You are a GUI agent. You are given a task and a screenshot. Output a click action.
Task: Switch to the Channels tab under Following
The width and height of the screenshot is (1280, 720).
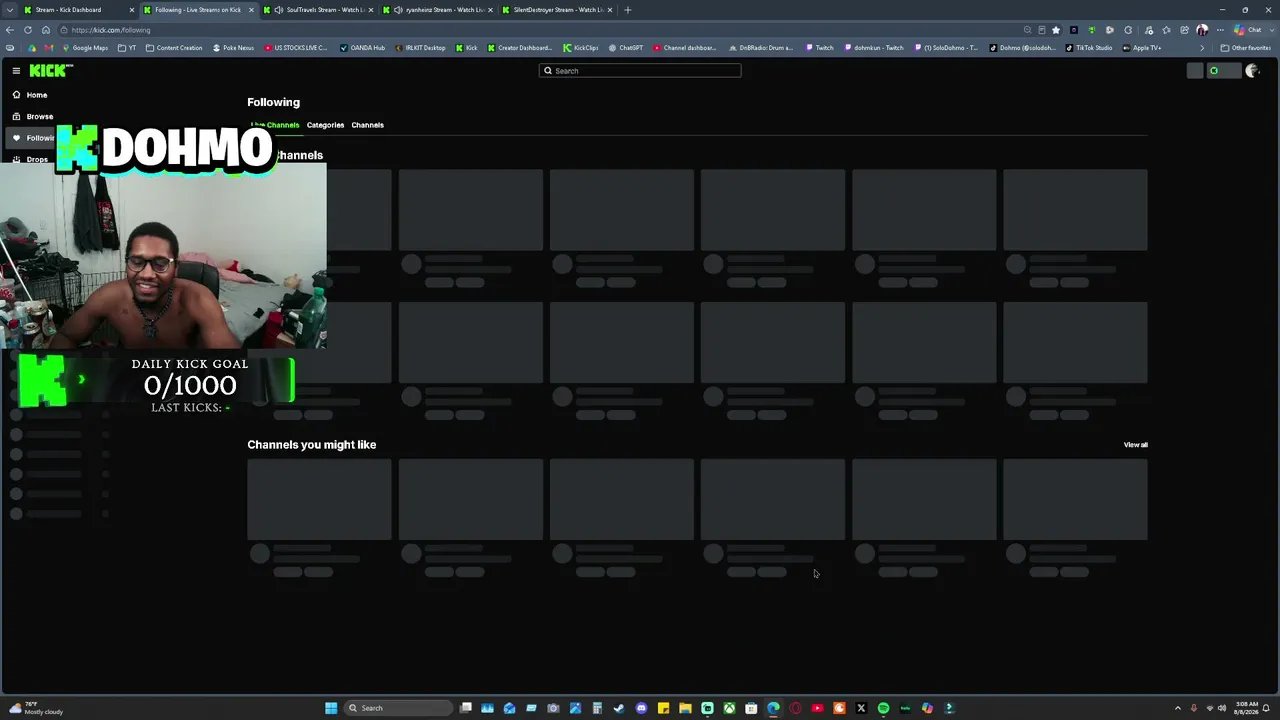tap(367, 125)
